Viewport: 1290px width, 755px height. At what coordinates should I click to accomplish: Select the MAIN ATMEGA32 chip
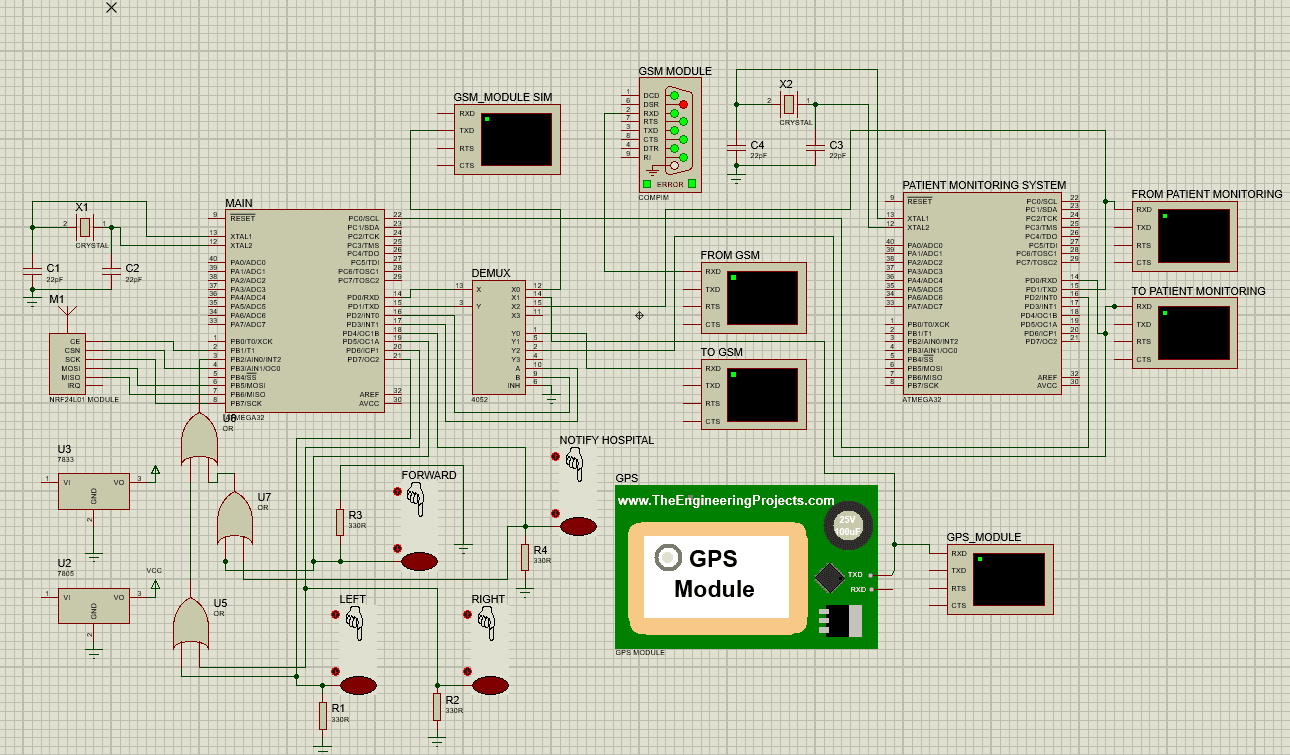tap(305, 310)
